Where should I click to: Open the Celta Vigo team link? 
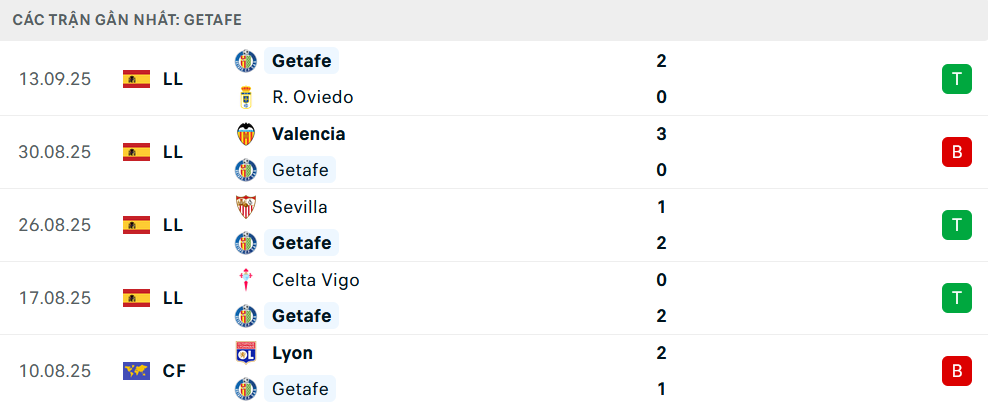tap(315, 280)
